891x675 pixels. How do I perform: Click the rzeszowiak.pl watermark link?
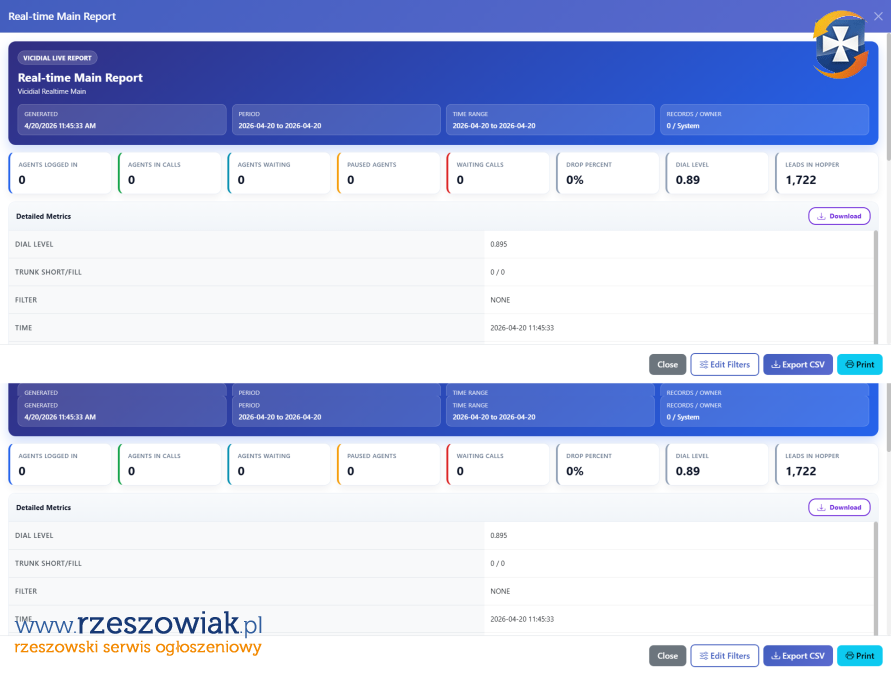pos(138,627)
